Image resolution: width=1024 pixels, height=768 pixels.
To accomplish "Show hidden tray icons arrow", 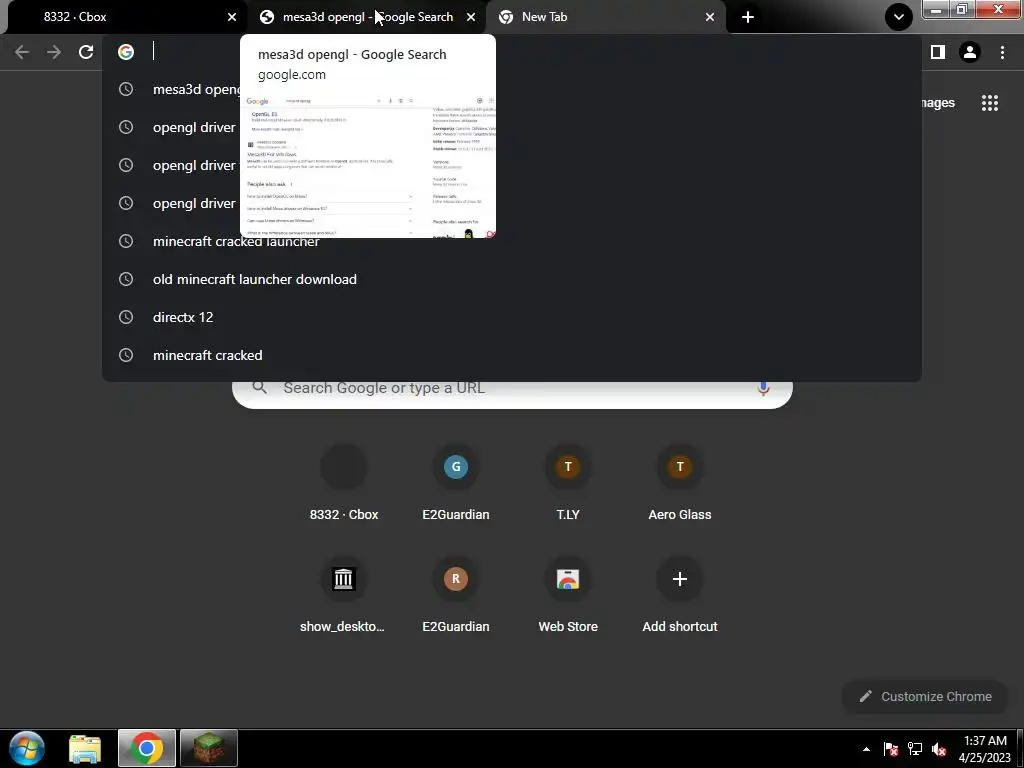I will coord(866,749).
